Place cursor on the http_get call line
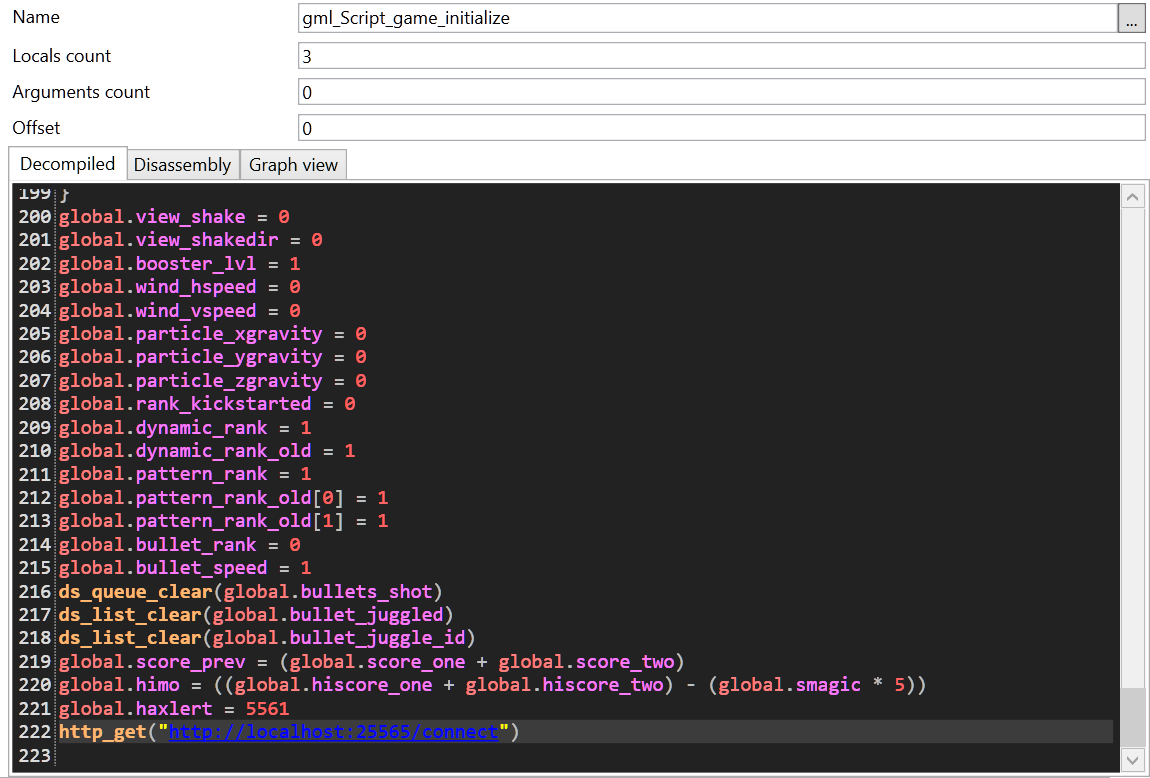Image resolution: width=1150 pixels, height=778 pixels. click(x=200, y=731)
